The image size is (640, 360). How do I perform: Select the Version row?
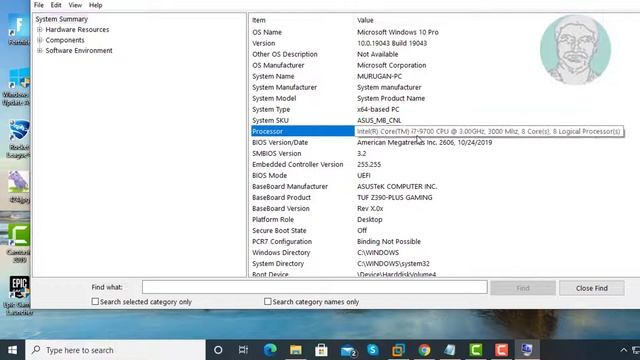click(445, 43)
